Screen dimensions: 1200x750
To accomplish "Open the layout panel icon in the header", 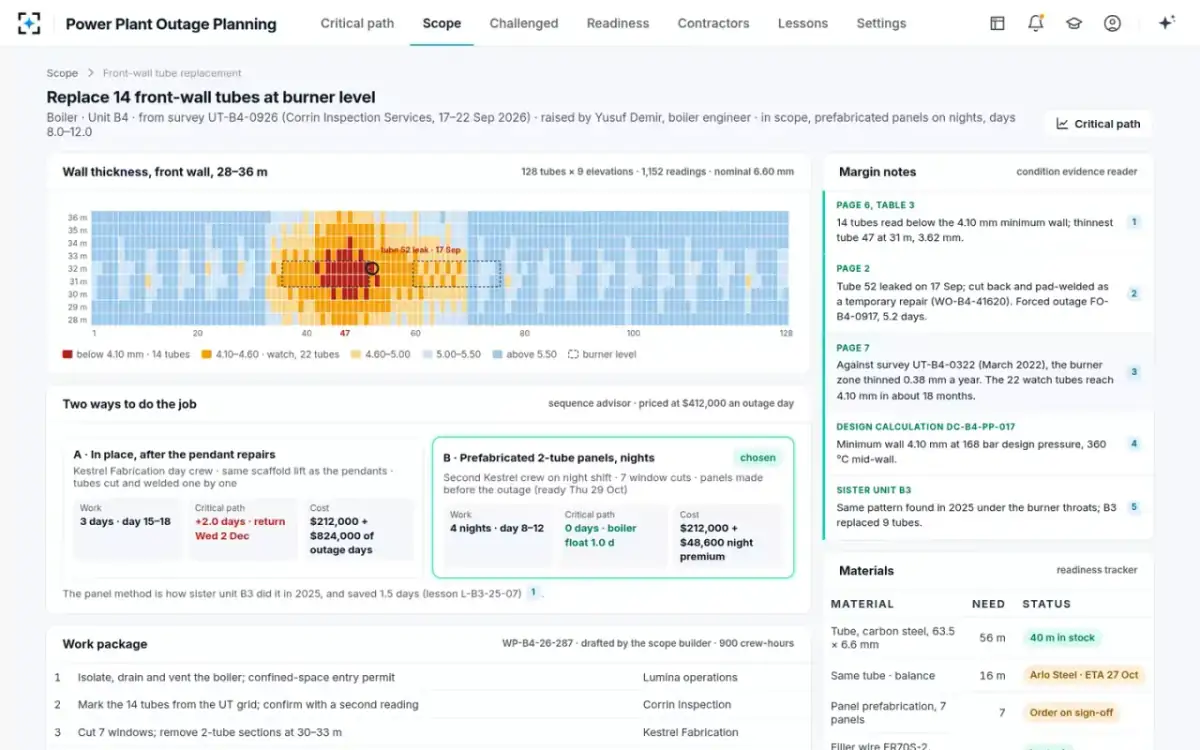I will [997, 23].
